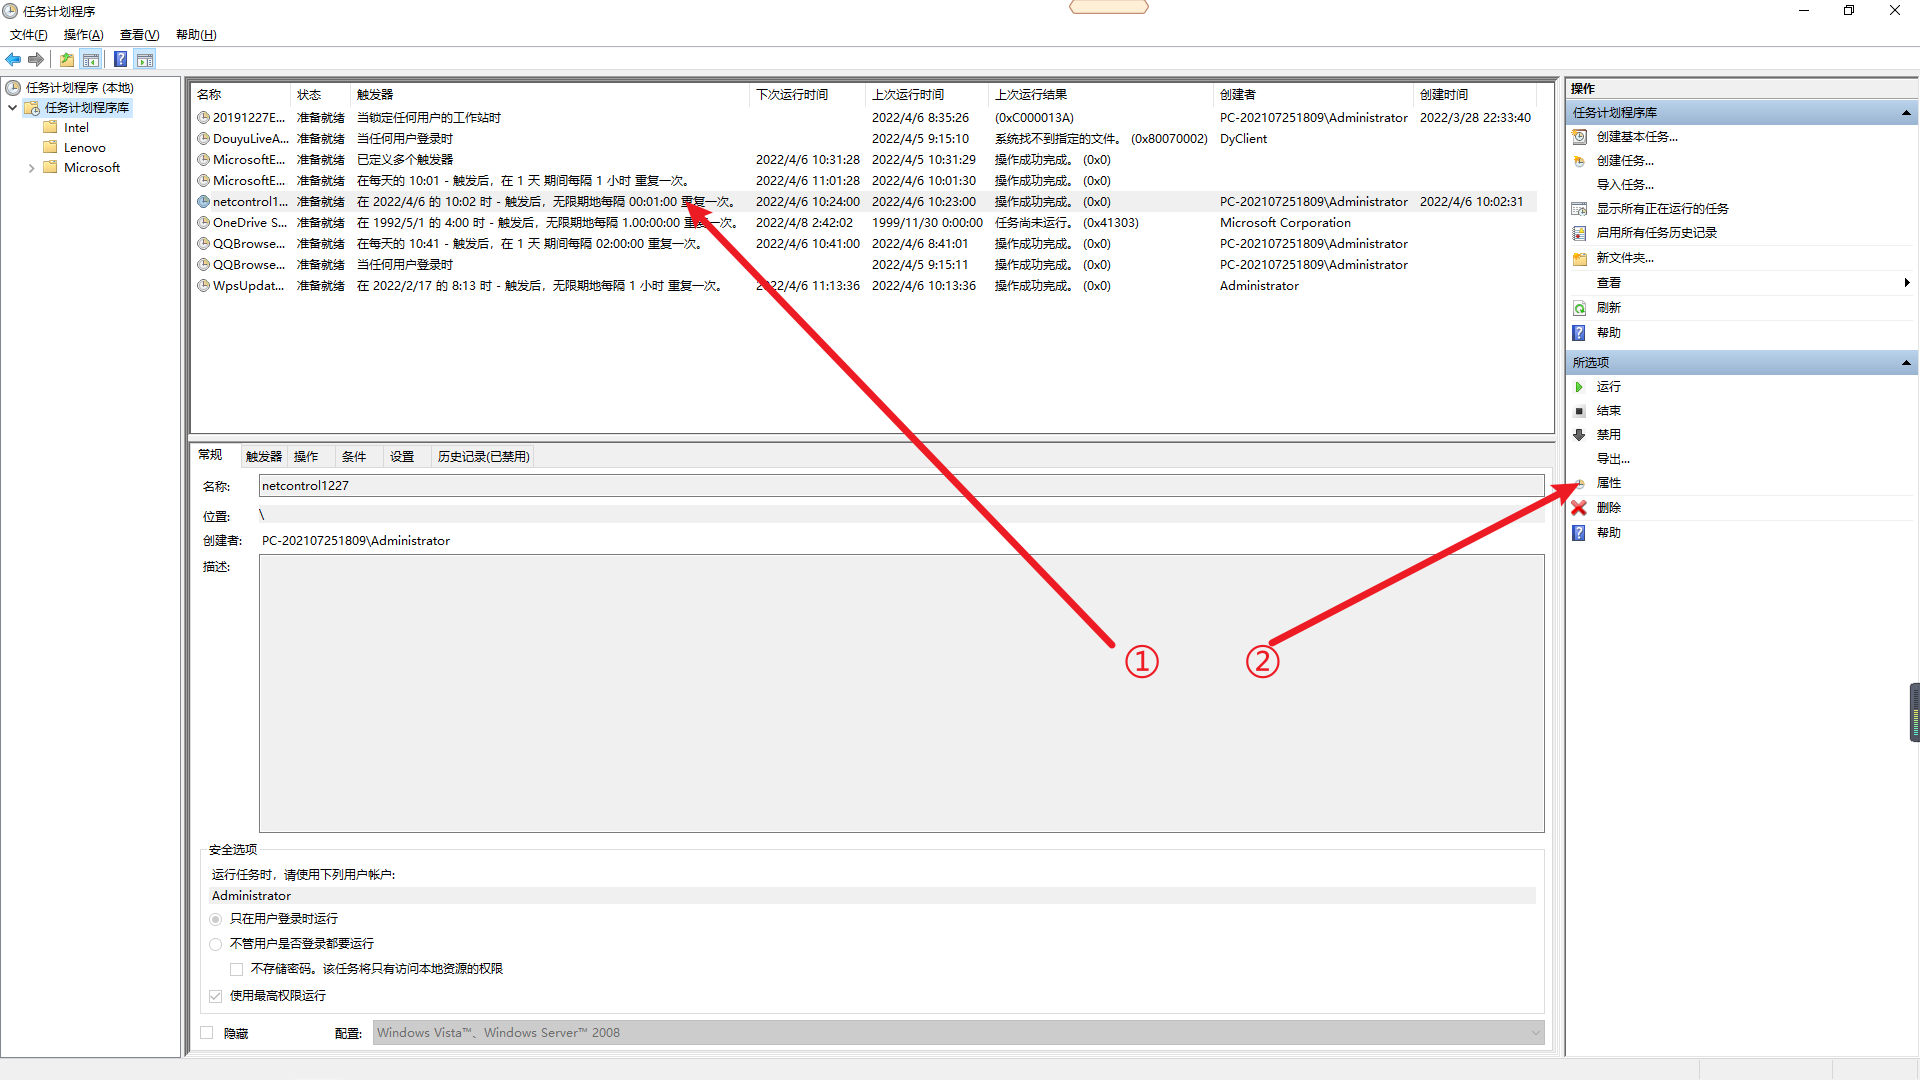The image size is (1920, 1080).
Task: Click the 名称 field showing netcontrol1227
Action: tap(901, 486)
